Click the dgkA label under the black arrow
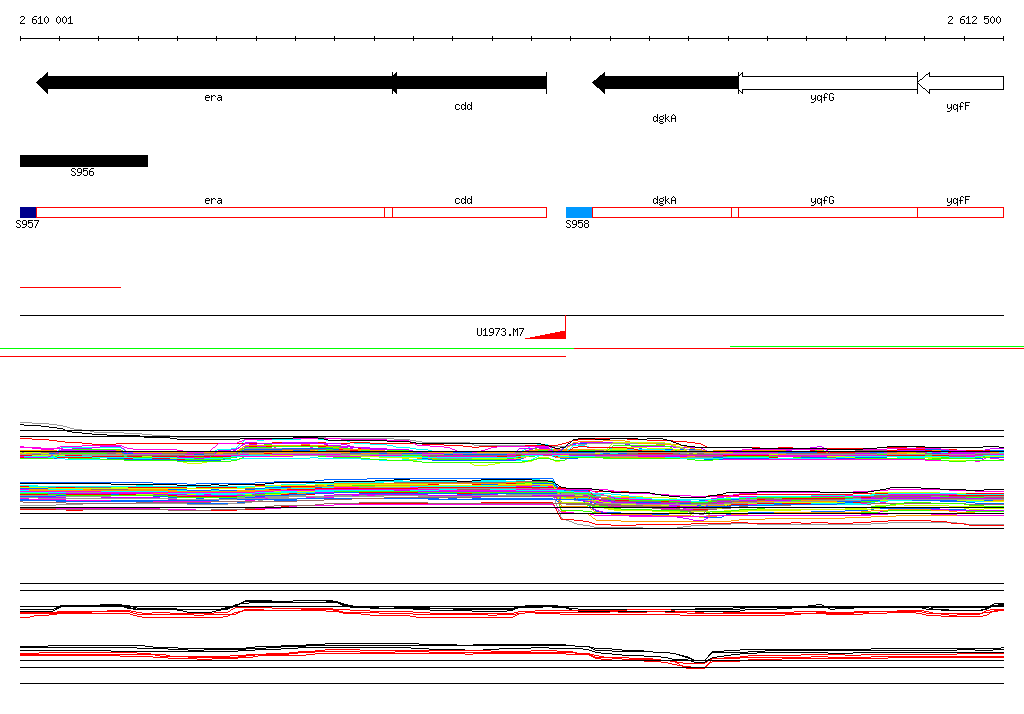Screen dimensions: 1024x714 664,118
